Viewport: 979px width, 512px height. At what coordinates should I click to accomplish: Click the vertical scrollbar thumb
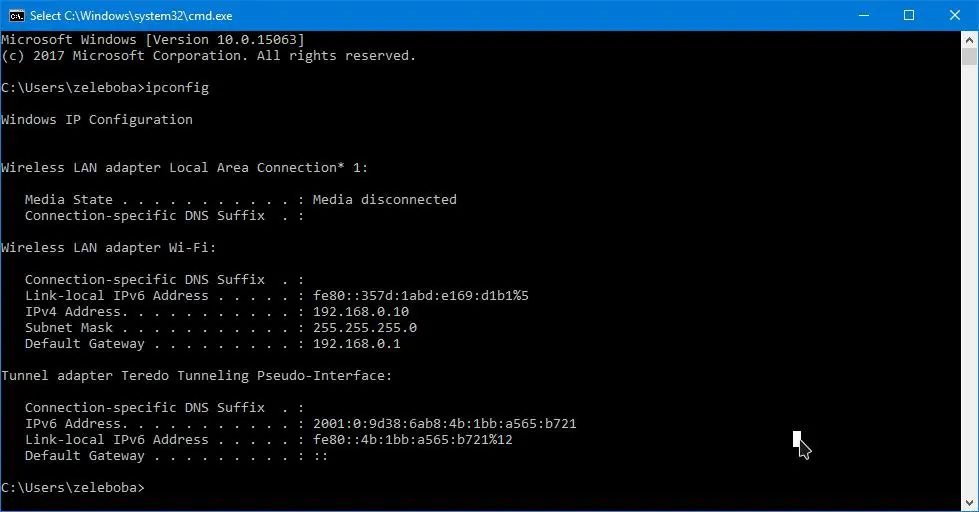click(x=969, y=57)
